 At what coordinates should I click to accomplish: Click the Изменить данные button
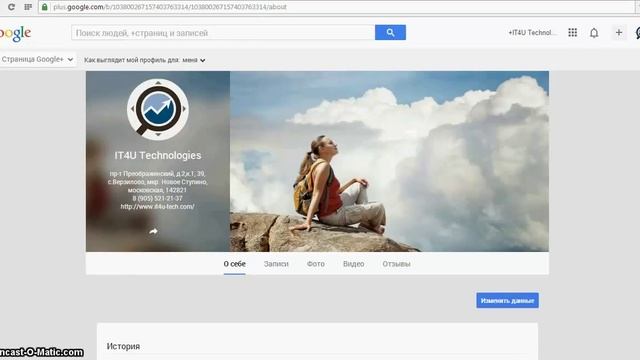coord(507,300)
